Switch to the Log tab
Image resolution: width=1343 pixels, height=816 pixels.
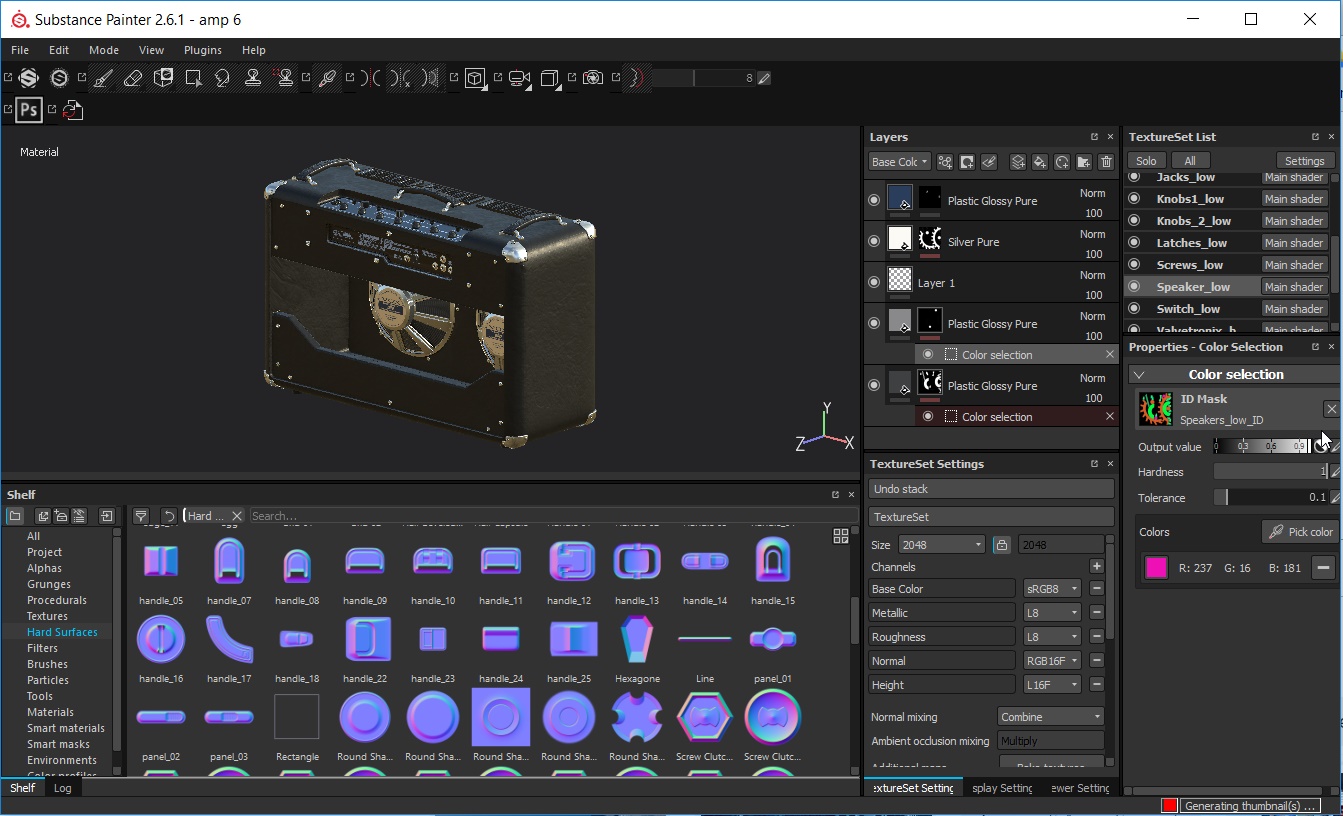coord(62,788)
